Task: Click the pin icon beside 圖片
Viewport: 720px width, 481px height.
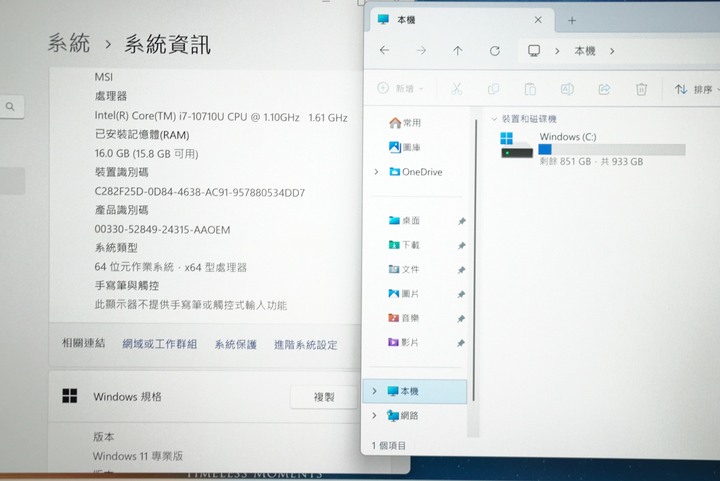Action: pyautogui.click(x=461, y=294)
